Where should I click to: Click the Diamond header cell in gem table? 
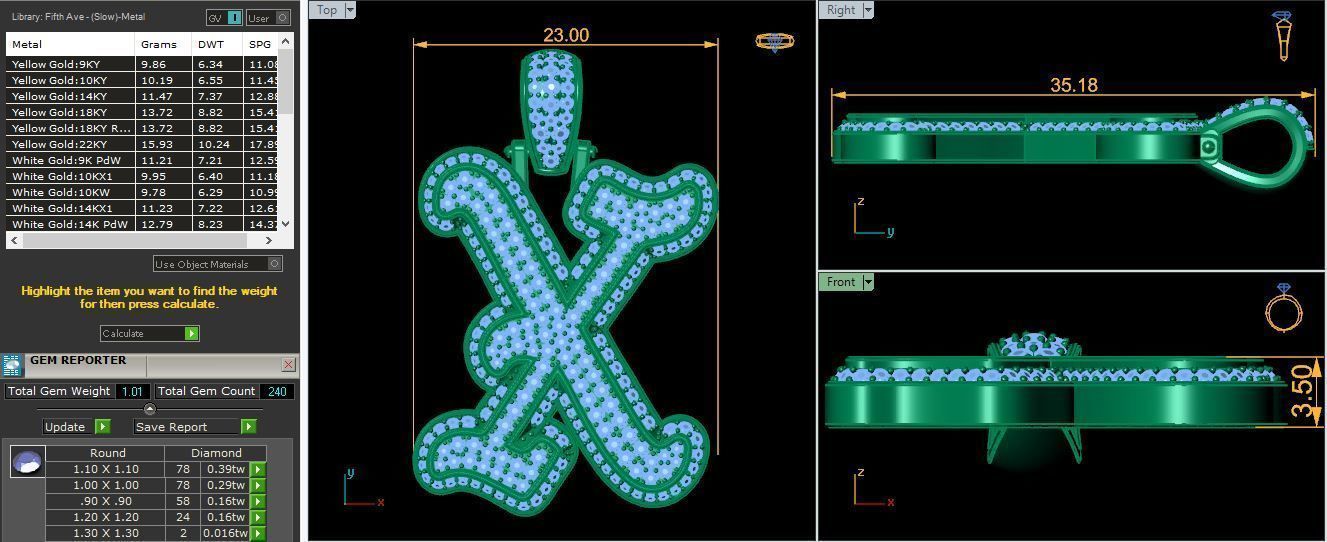(216, 453)
